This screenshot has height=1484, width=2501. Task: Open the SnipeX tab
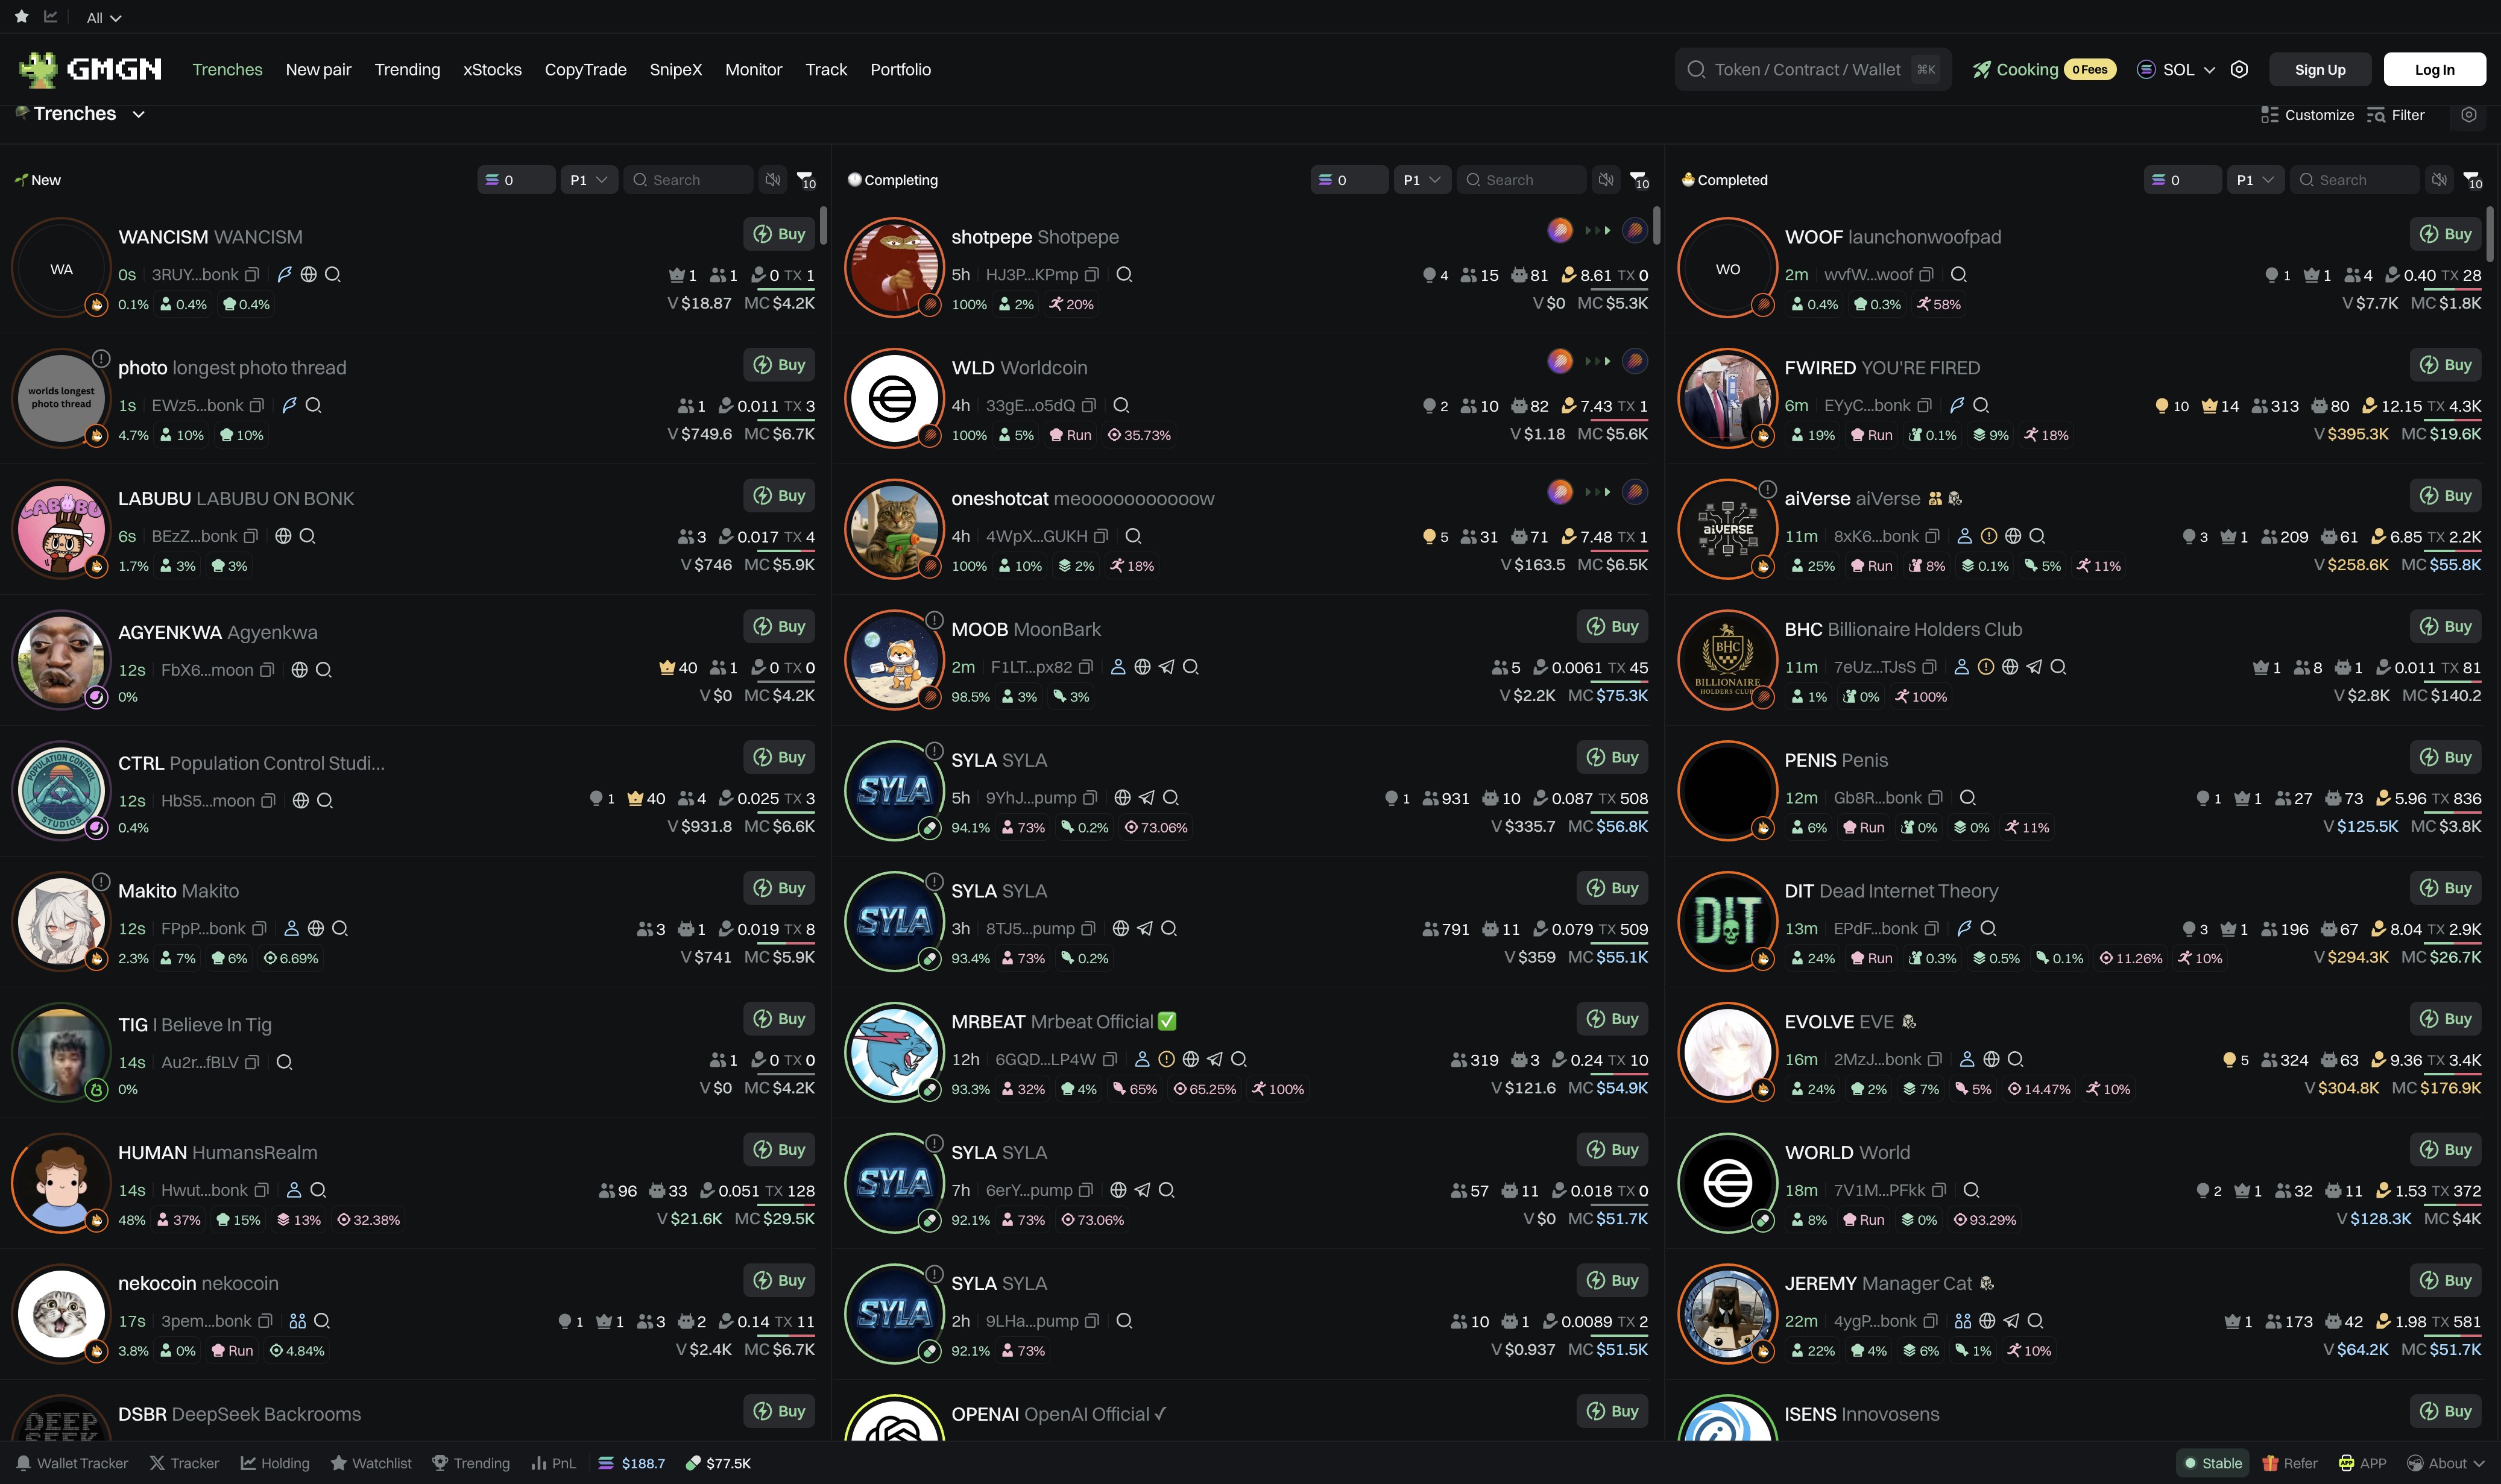click(x=675, y=70)
